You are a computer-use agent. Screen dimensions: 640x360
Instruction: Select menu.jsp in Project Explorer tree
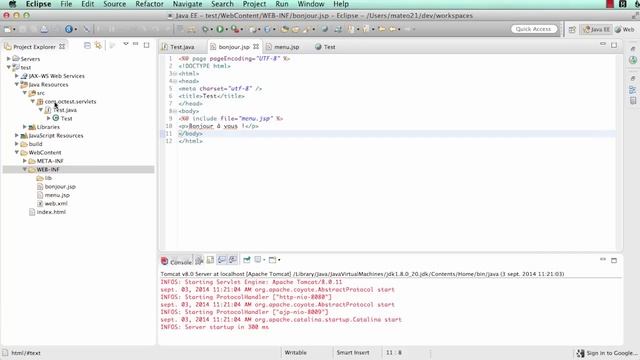pos(57,195)
